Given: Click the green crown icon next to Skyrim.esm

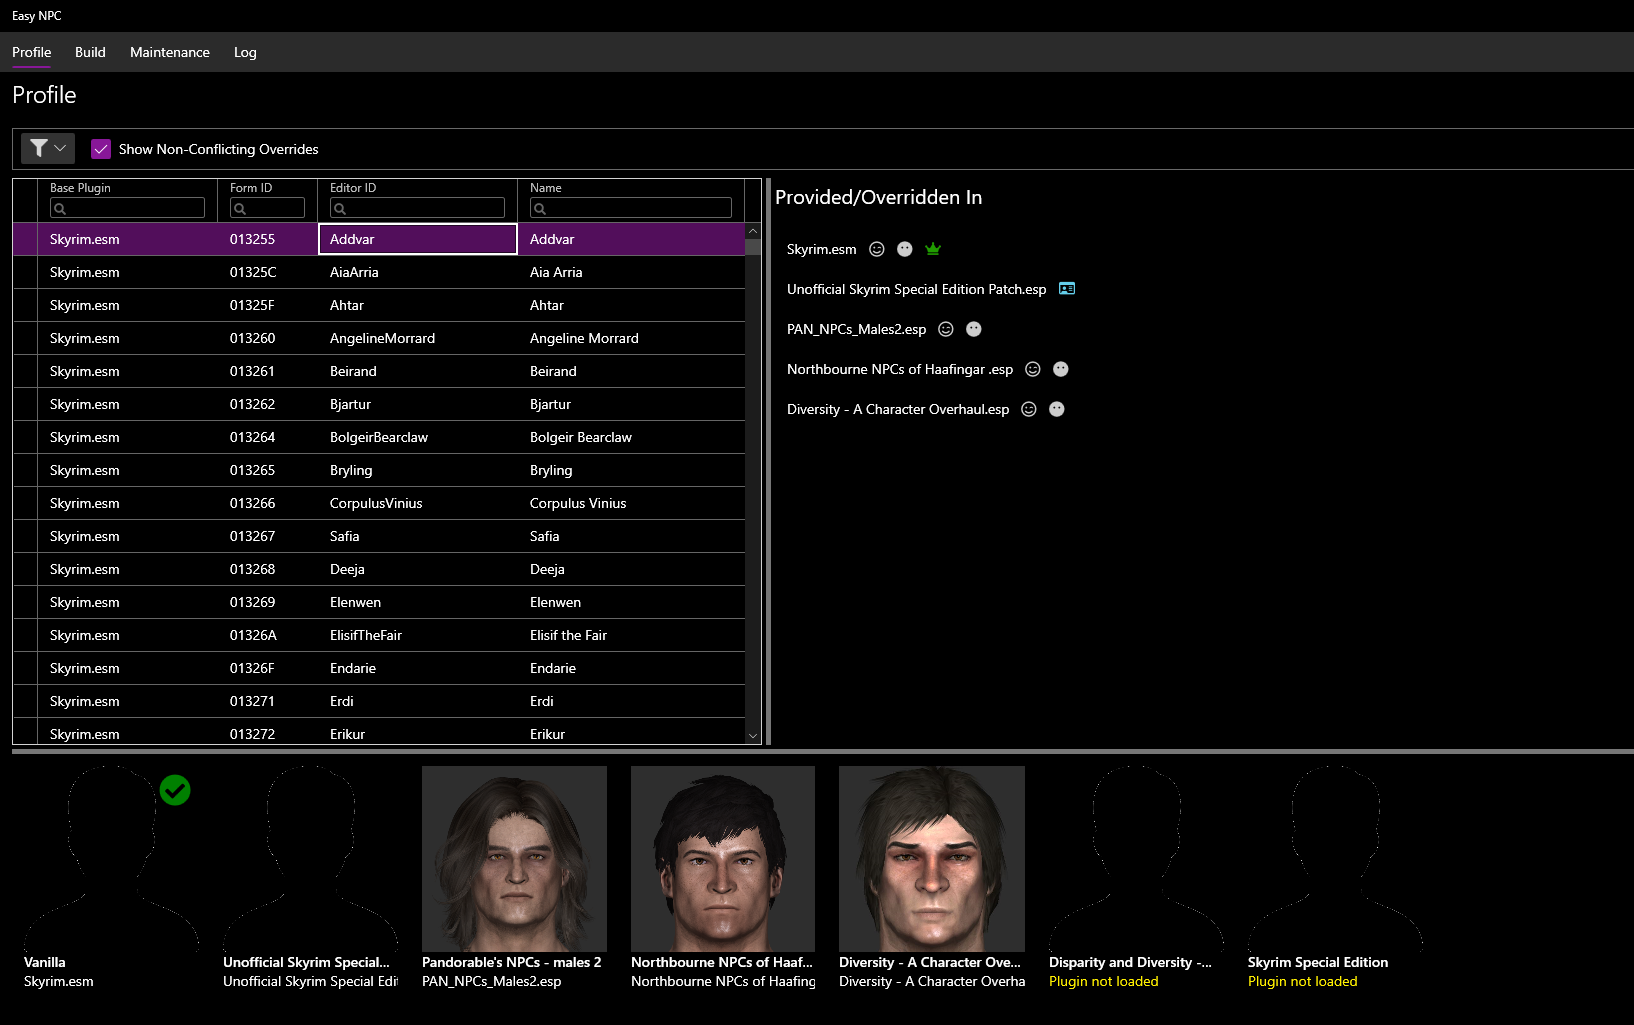Looking at the screenshot, I should (933, 249).
